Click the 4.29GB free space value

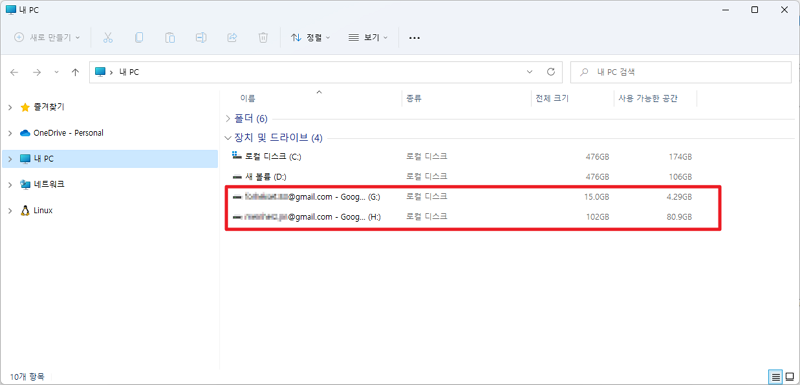pos(679,197)
